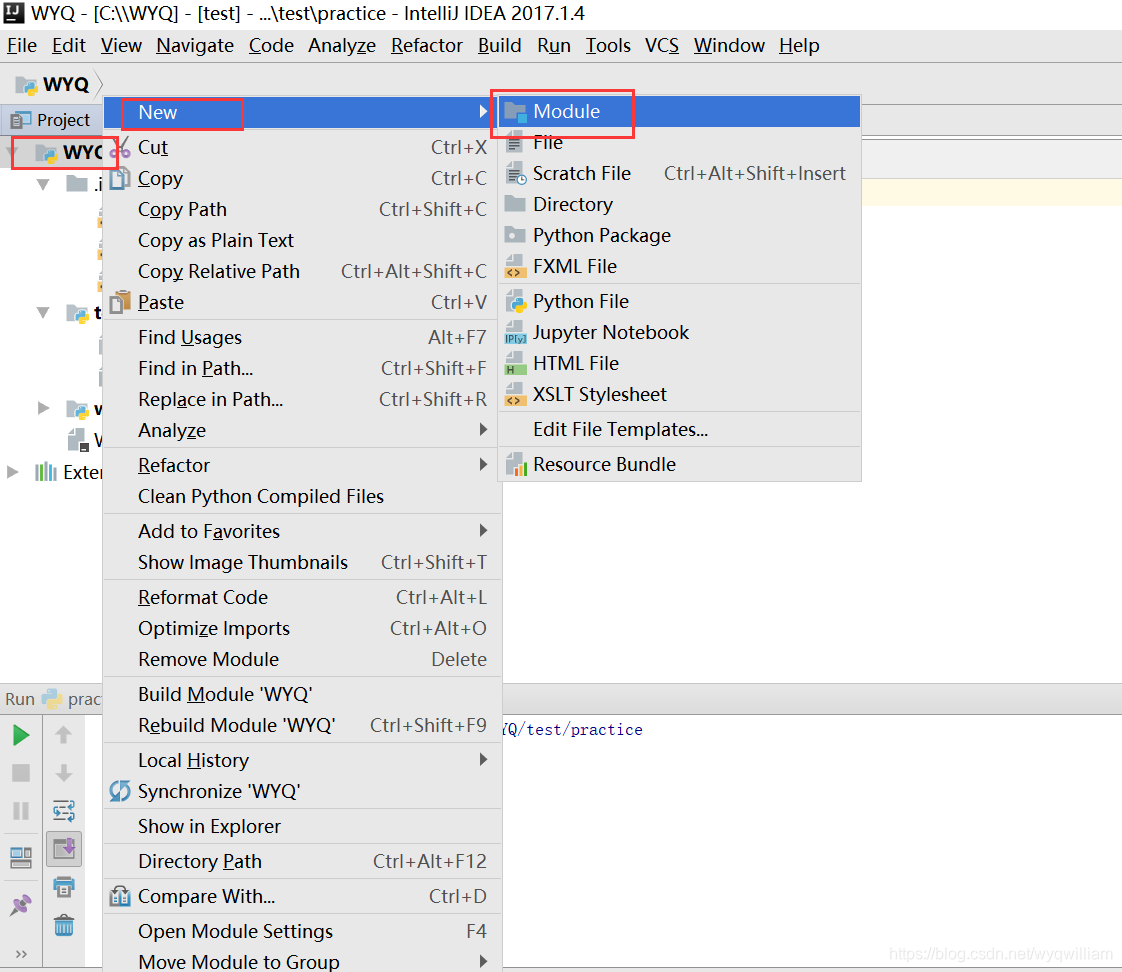Select Find Usages in context menu
Viewport: 1122px width, 972px height.
tap(303, 337)
